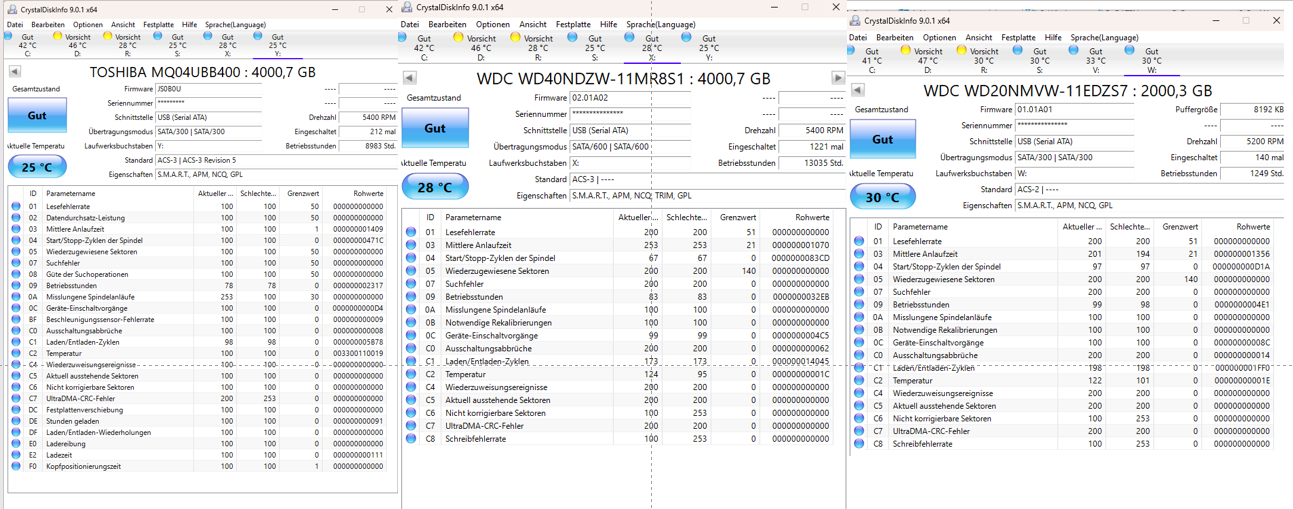This screenshot has height=509, width=1293.
Task: Go to previous disk in WD40NDZW window
Action: [x=410, y=77]
